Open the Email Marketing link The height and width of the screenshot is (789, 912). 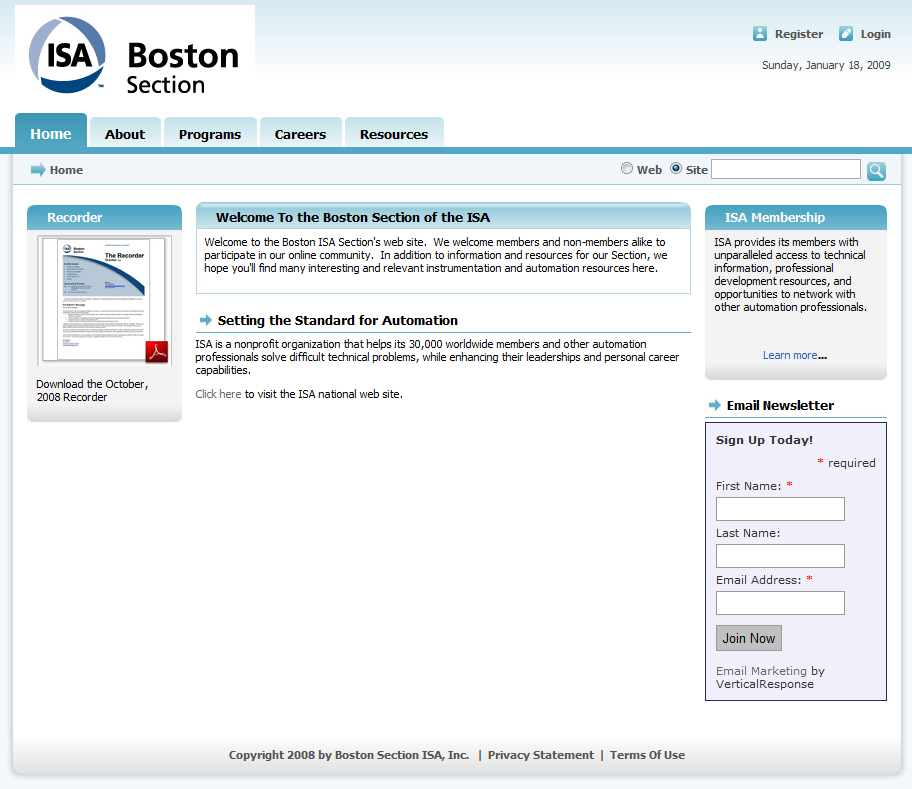pos(761,671)
